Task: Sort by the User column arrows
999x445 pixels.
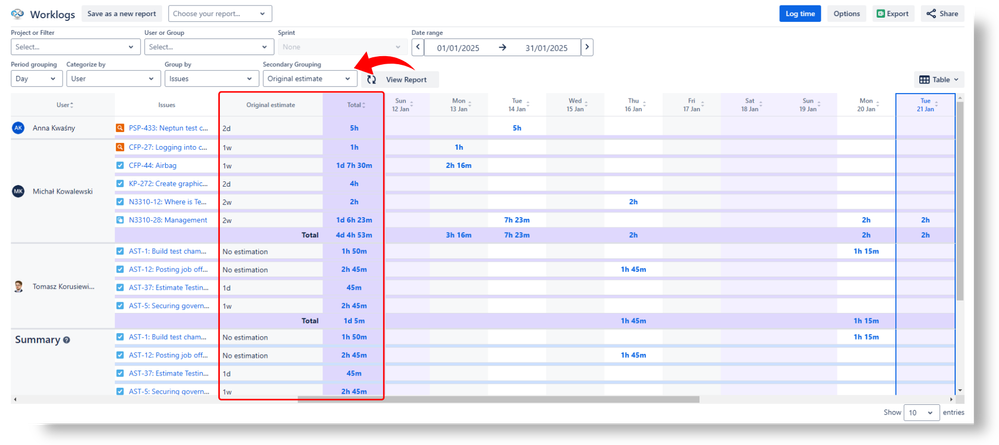Action: (x=72, y=105)
